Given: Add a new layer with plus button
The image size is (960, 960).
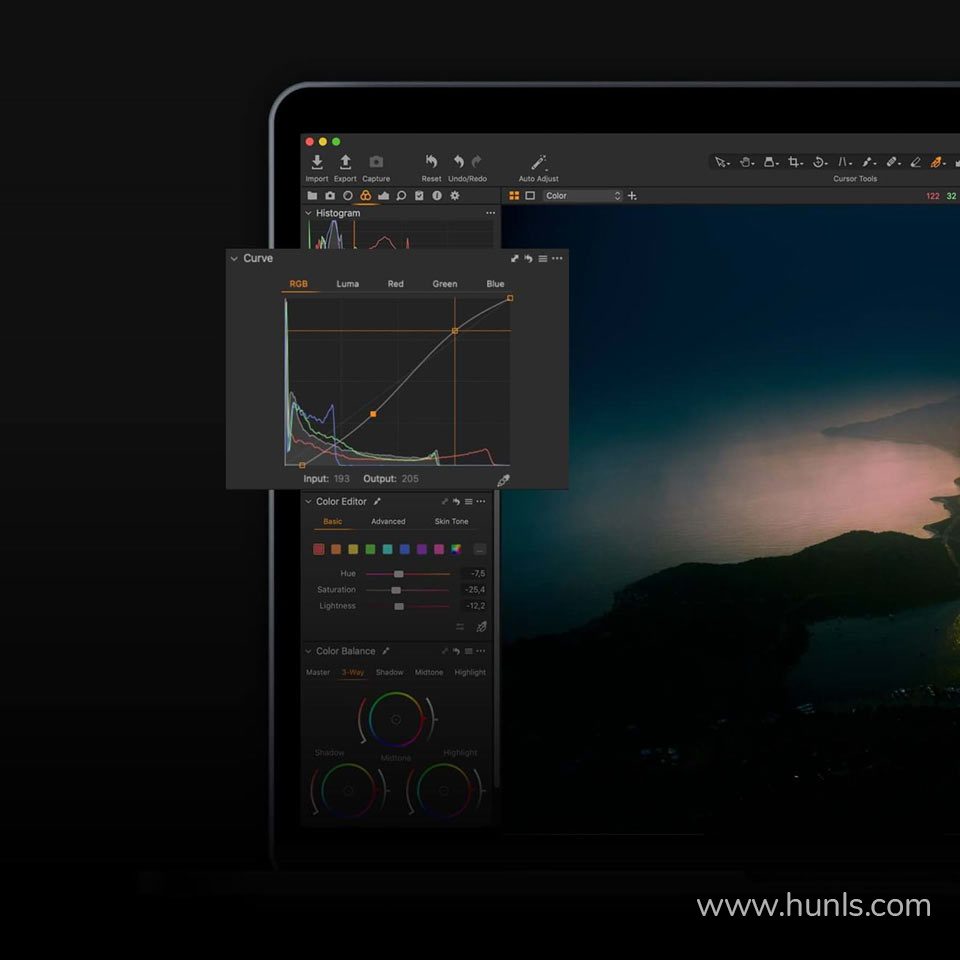Looking at the screenshot, I should 632,196.
